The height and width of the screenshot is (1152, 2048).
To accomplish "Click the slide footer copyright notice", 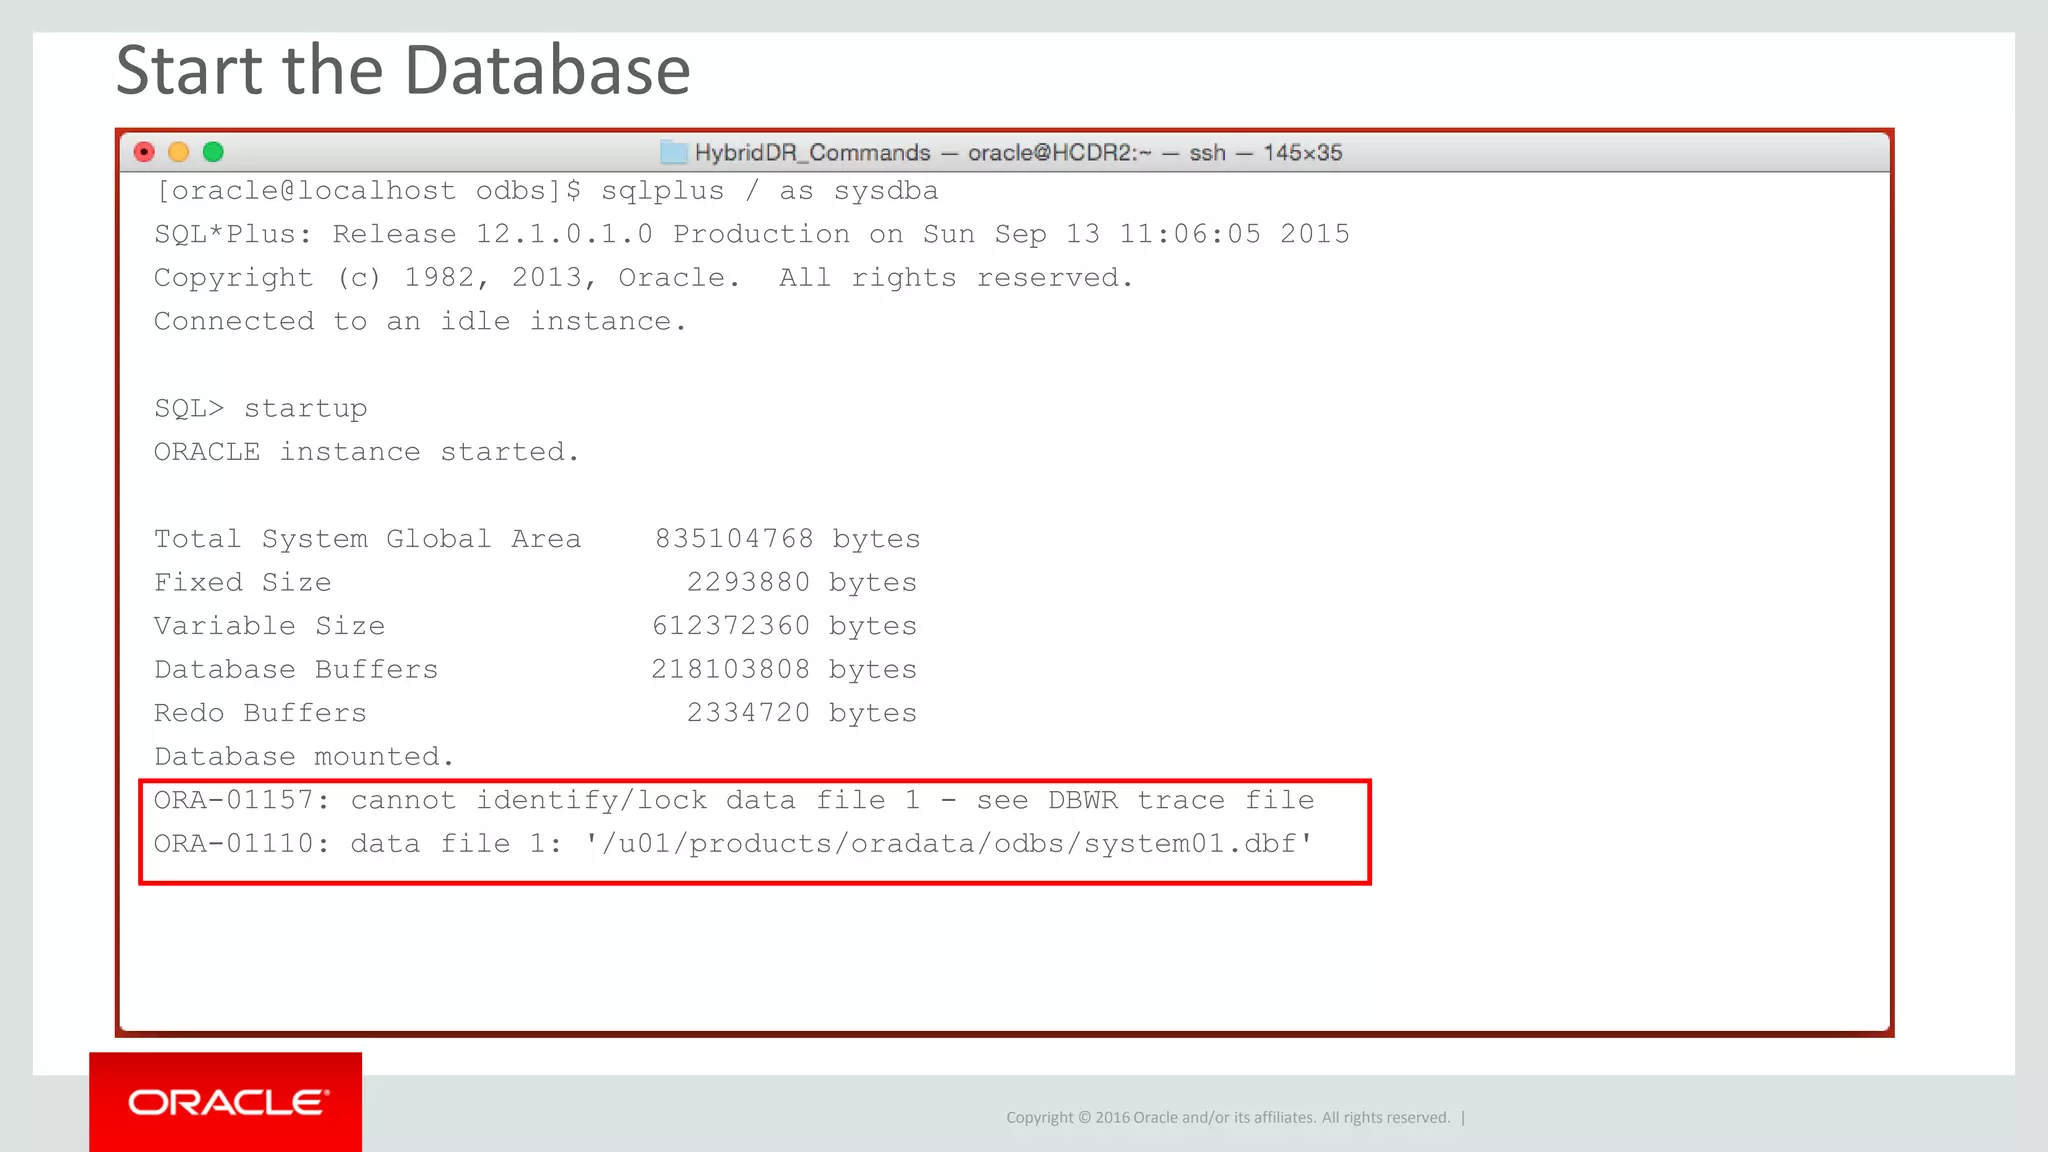I will tap(1228, 1117).
